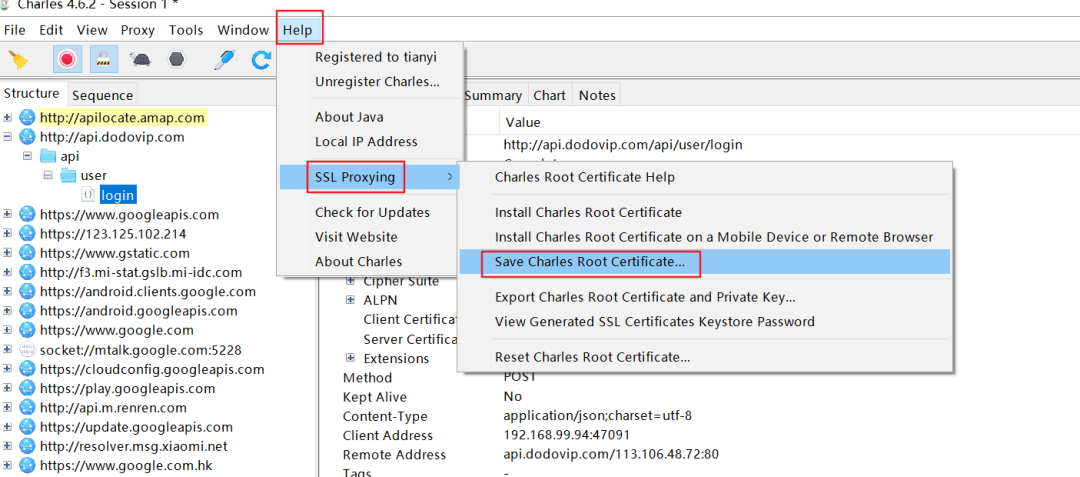Collapse the api.dodovip.com host node
The image size is (1080, 477).
[x=8, y=137]
